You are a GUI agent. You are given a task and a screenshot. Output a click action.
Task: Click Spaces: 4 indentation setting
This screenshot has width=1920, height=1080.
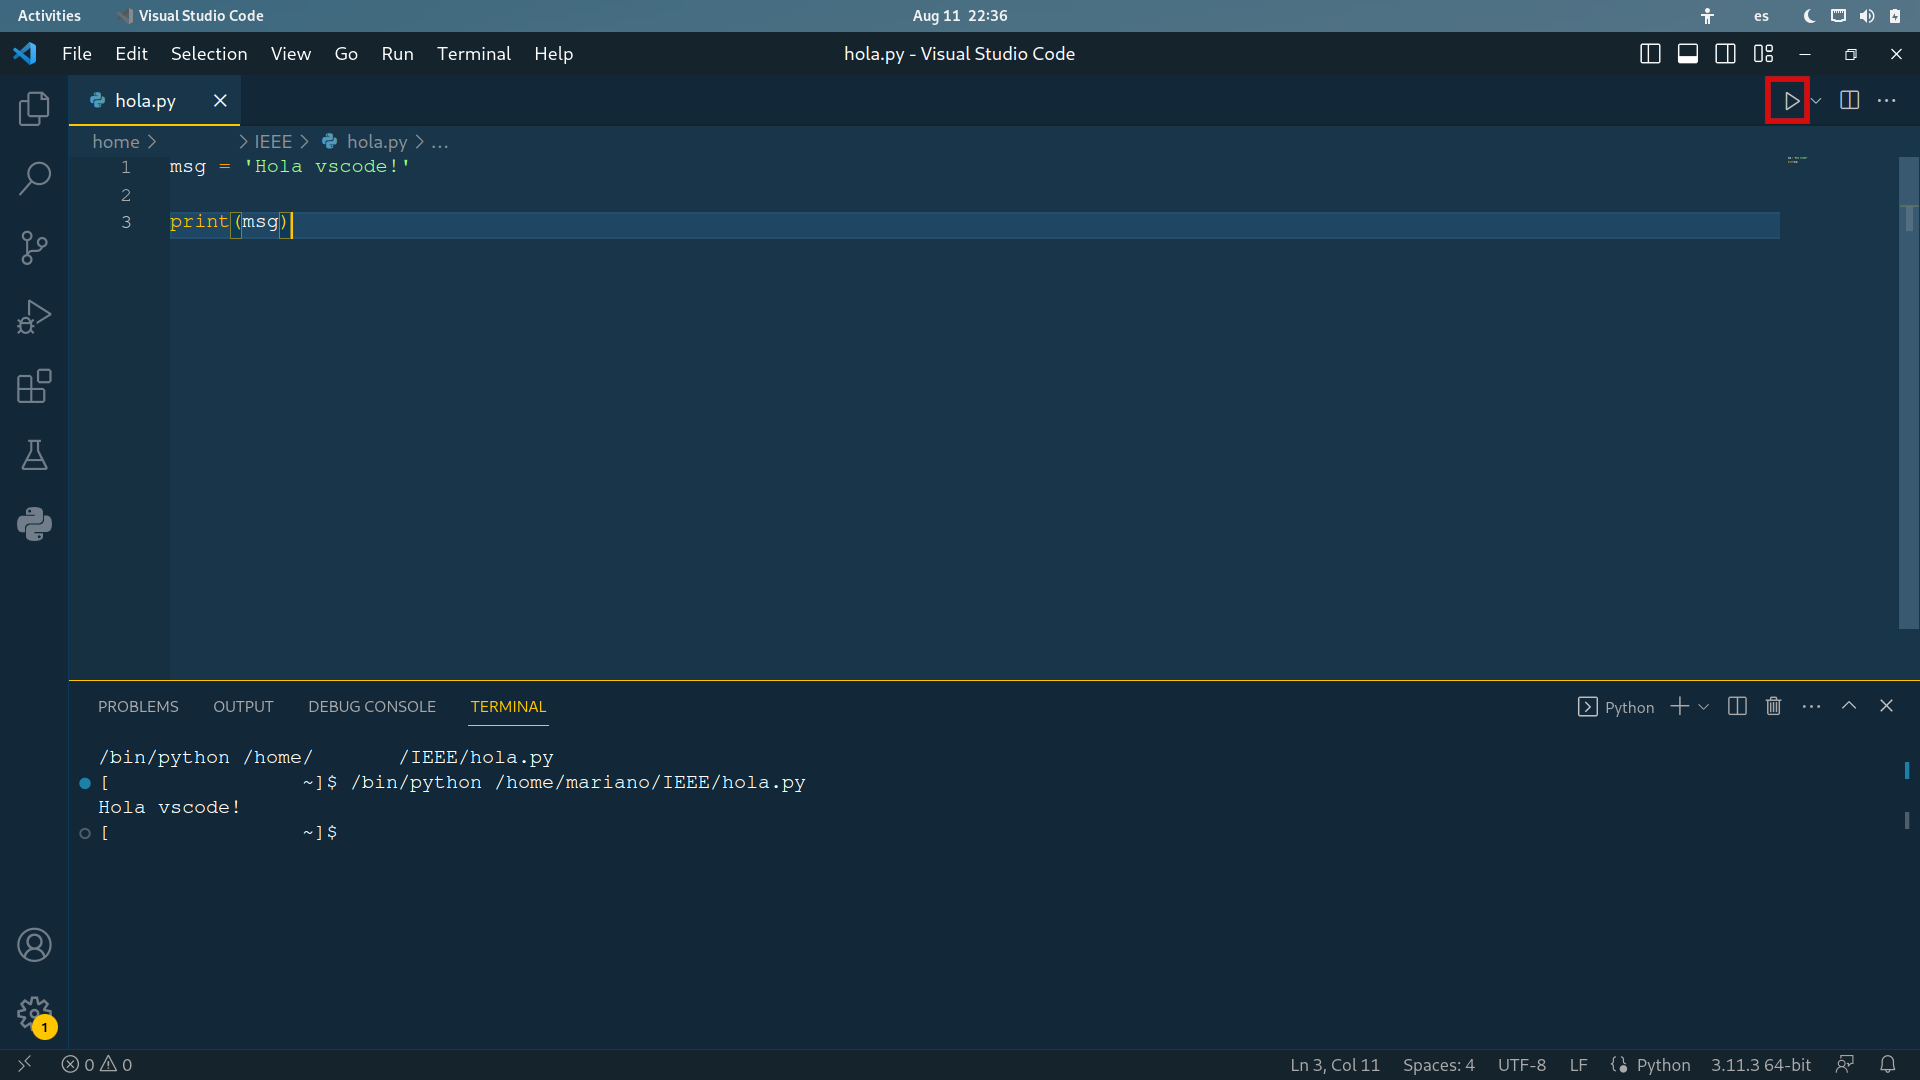1438,1065
